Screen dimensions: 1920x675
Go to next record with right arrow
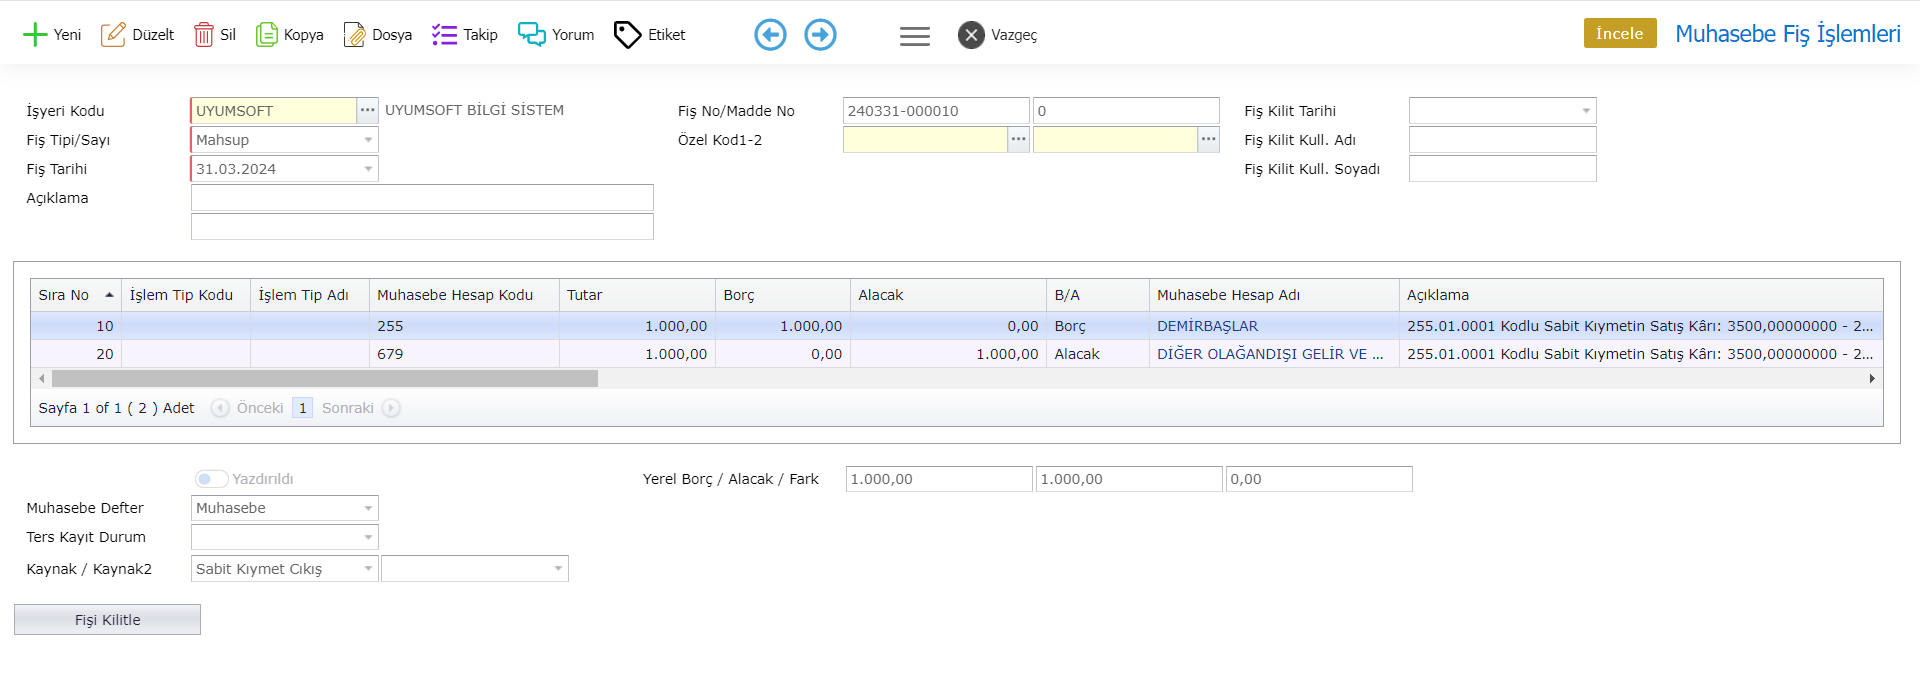tap(820, 35)
